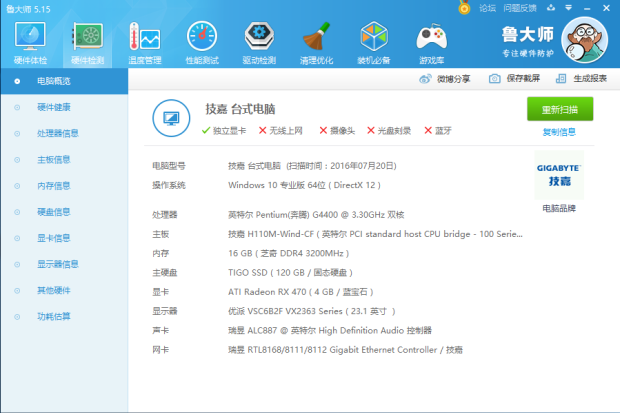Click the 微博分享 Weibo share icon
This screenshot has width=620, height=413.
pyautogui.click(x=425, y=79)
